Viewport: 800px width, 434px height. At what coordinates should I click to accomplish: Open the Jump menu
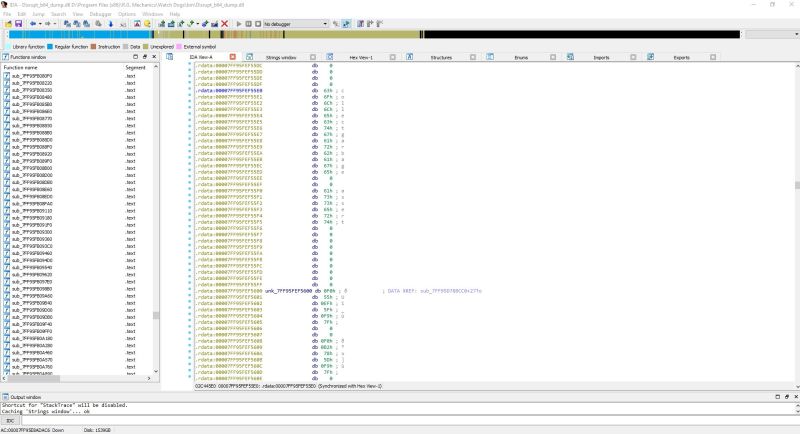[38, 14]
